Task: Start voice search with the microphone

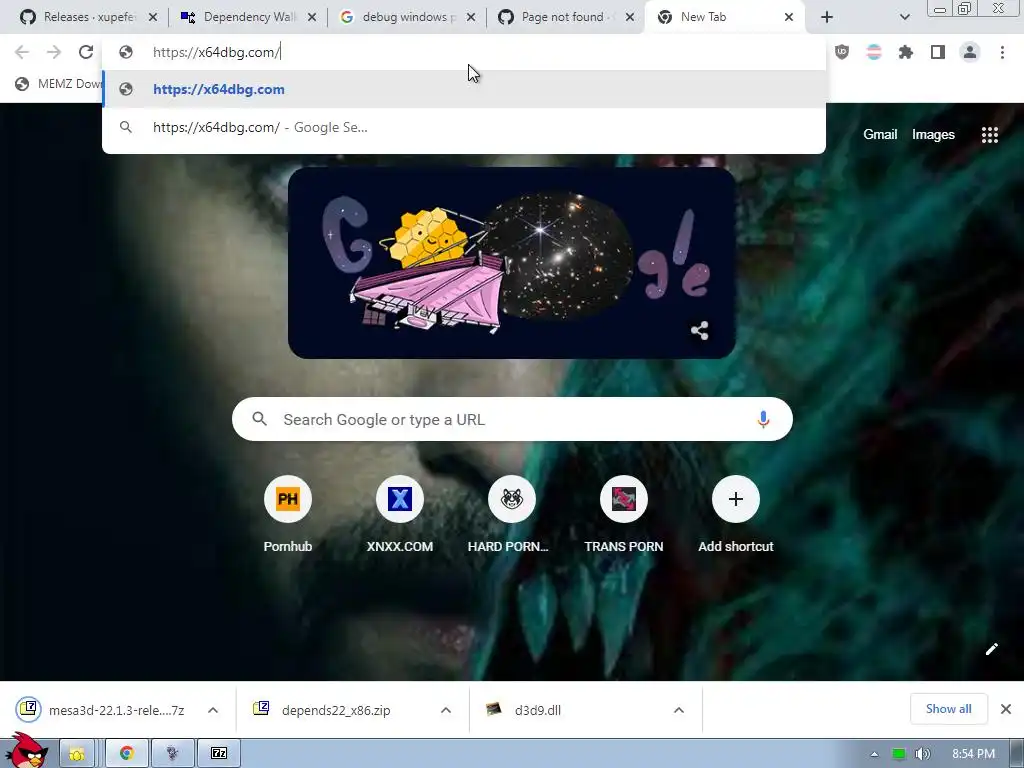Action: 763,419
